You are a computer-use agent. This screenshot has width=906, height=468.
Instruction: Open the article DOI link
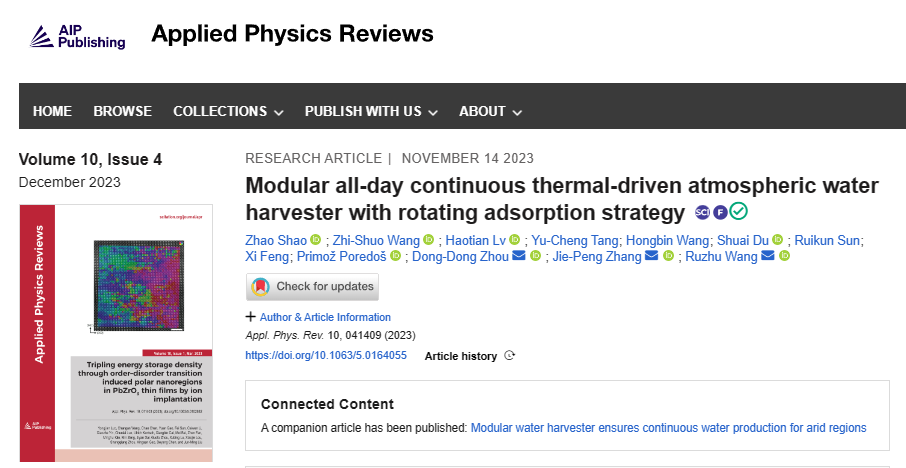(326, 355)
